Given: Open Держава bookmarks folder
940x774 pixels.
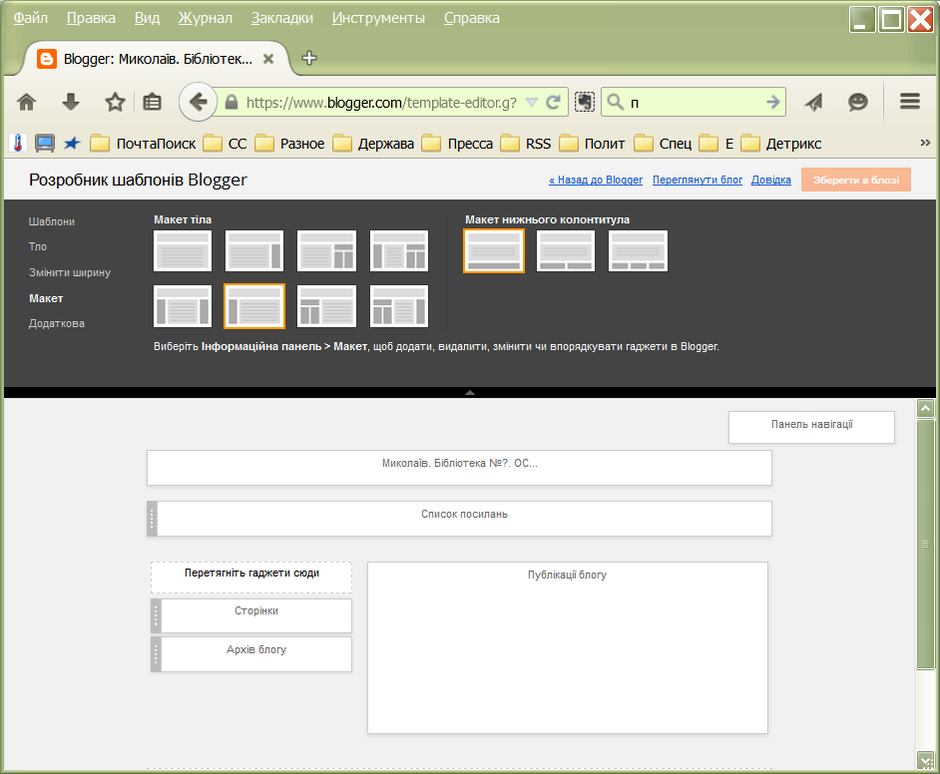Looking at the screenshot, I should 373,144.
